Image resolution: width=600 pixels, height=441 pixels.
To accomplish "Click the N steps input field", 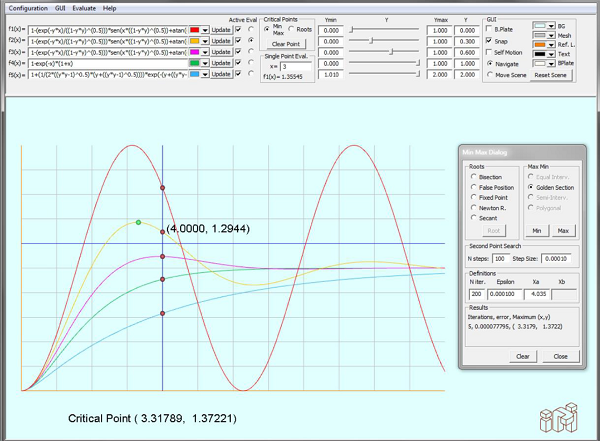I will tap(499, 258).
